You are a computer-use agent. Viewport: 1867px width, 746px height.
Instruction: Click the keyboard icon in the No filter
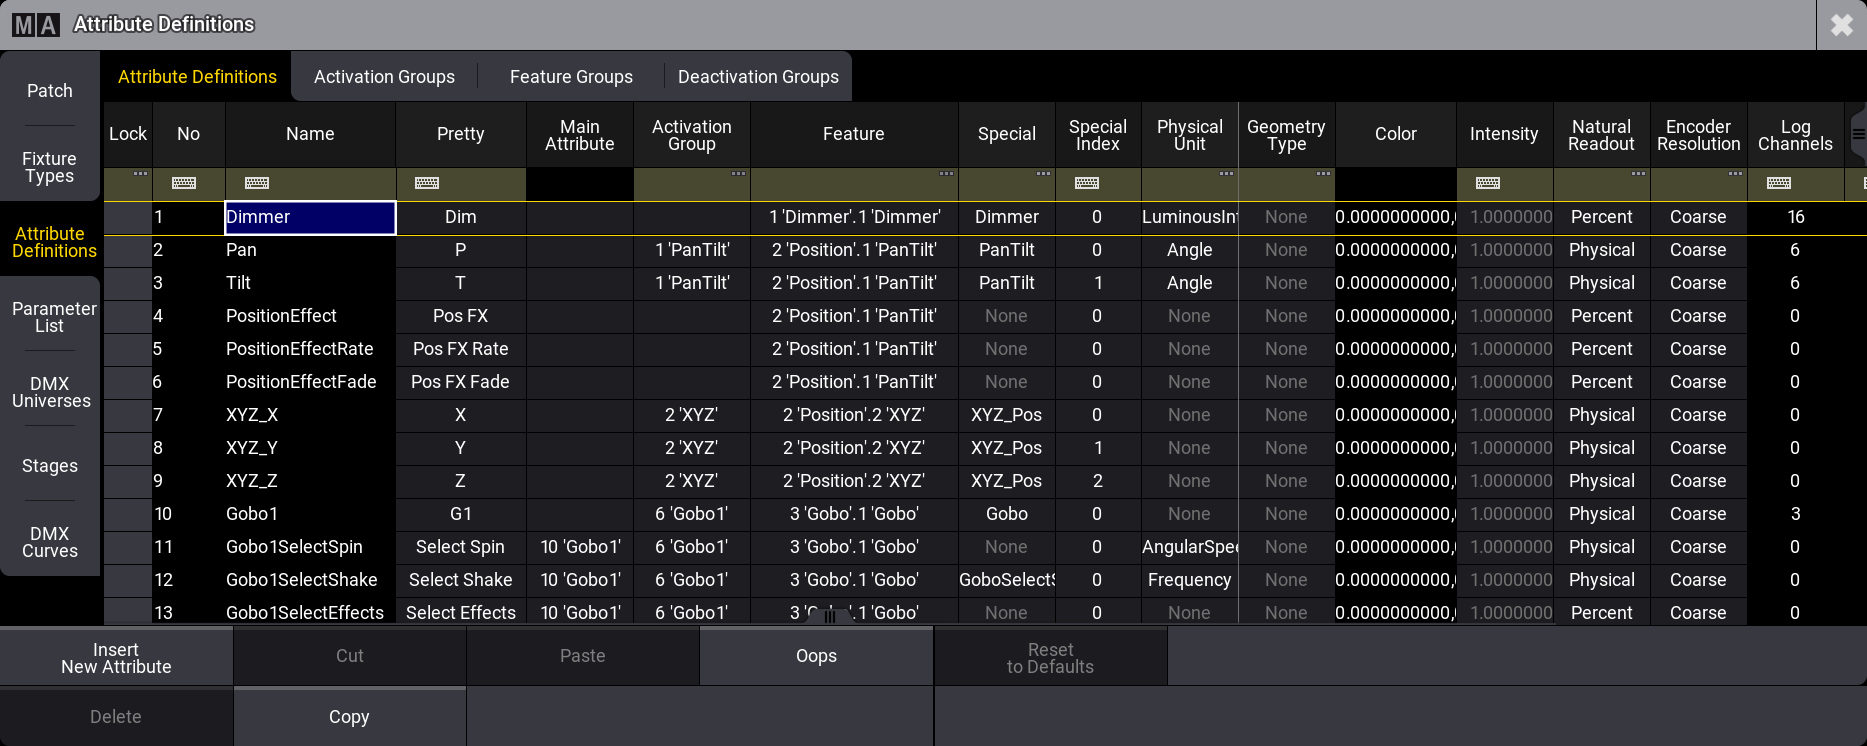(184, 183)
